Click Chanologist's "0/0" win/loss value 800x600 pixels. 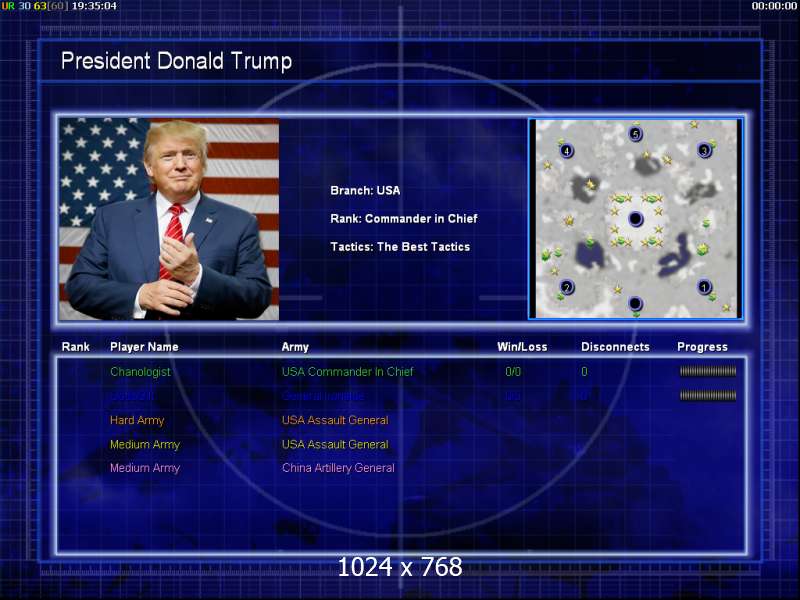coord(513,371)
